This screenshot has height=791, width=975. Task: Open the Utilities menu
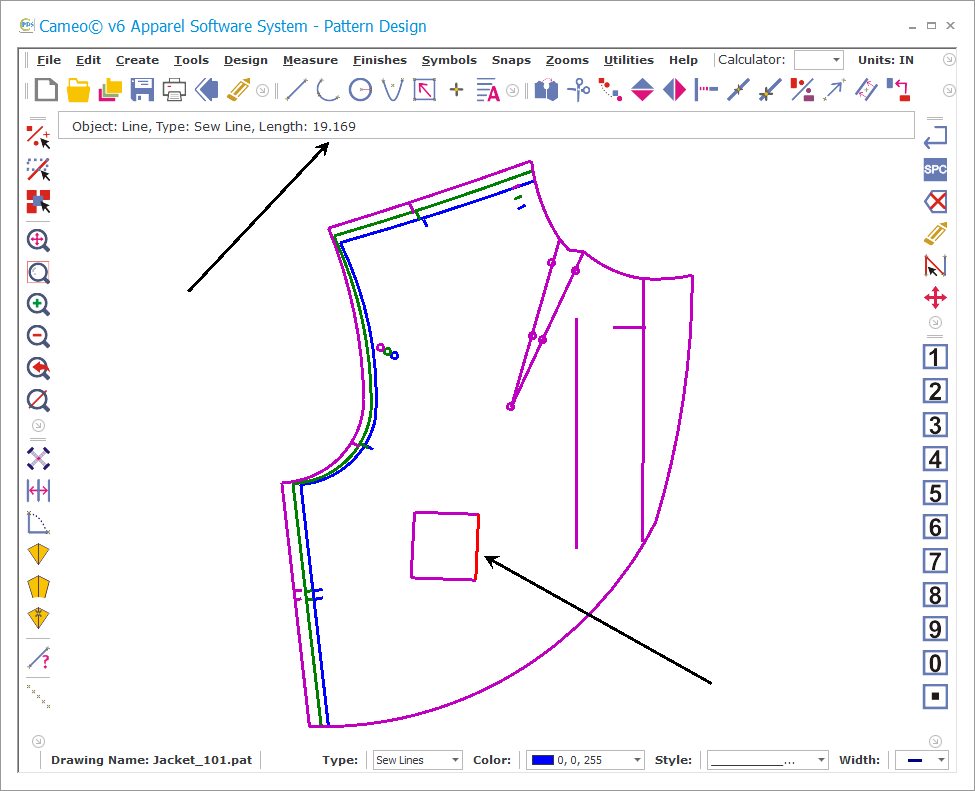point(629,60)
